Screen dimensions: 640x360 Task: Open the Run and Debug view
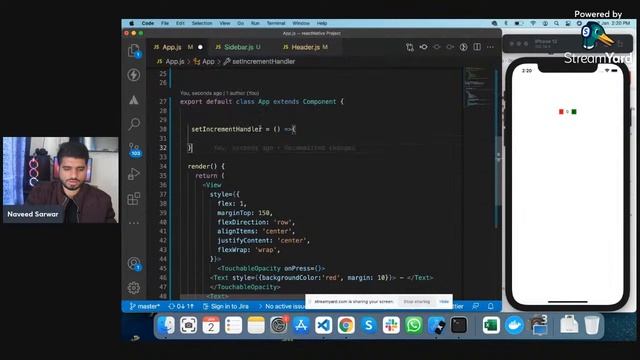(134, 174)
